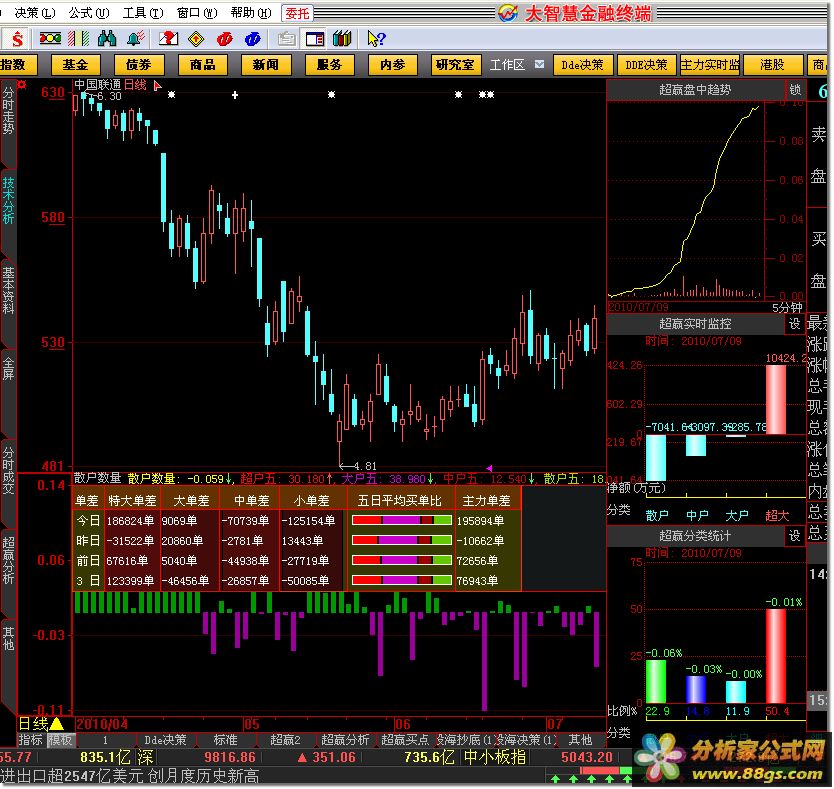Click 设 on 超赢分类统计 panel
This screenshot has height=789, width=834.
[x=794, y=536]
